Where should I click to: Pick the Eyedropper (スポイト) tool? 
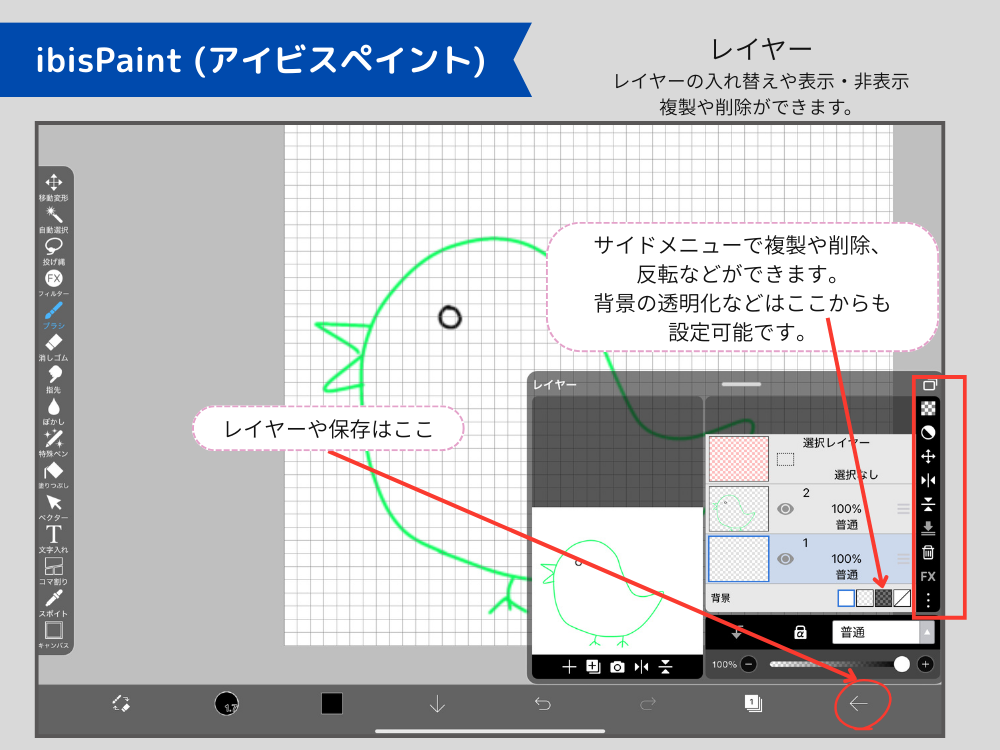54,599
